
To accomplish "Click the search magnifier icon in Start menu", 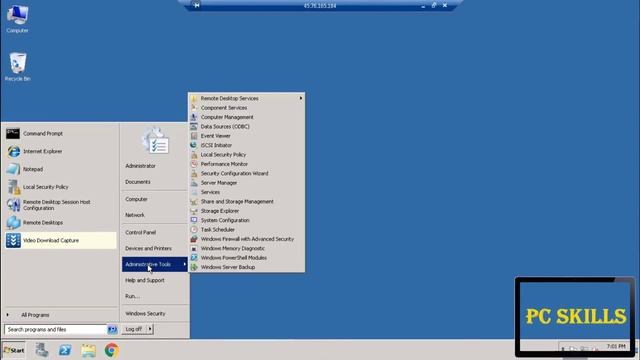I will coord(112,329).
